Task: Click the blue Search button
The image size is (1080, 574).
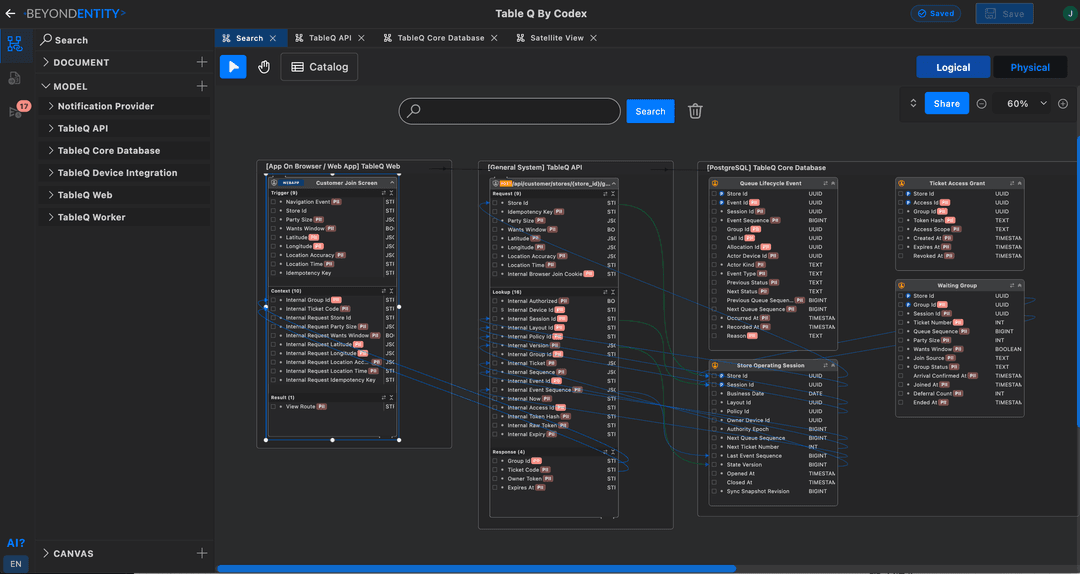Action: [650, 111]
